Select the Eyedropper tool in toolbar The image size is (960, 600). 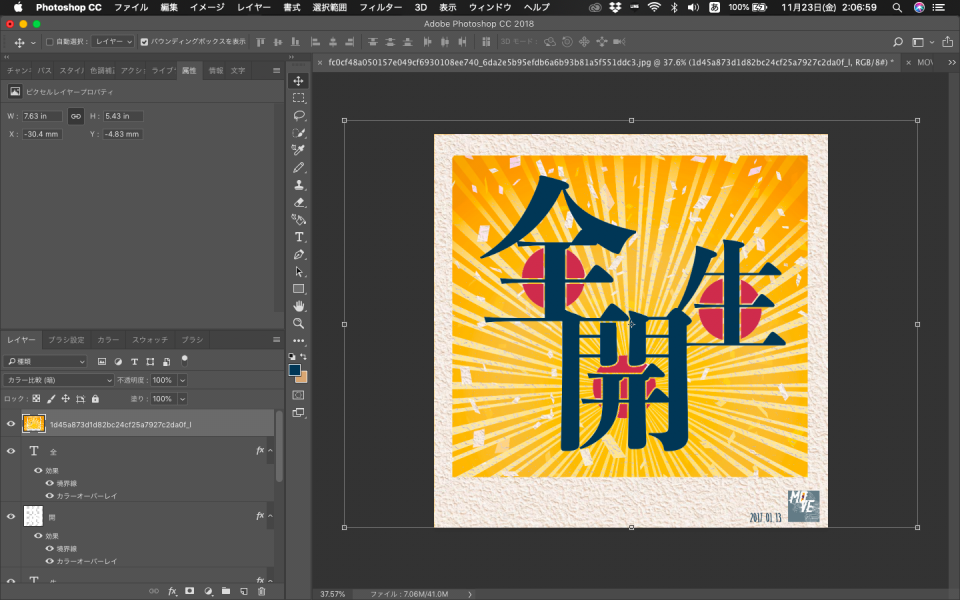tap(298, 150)
